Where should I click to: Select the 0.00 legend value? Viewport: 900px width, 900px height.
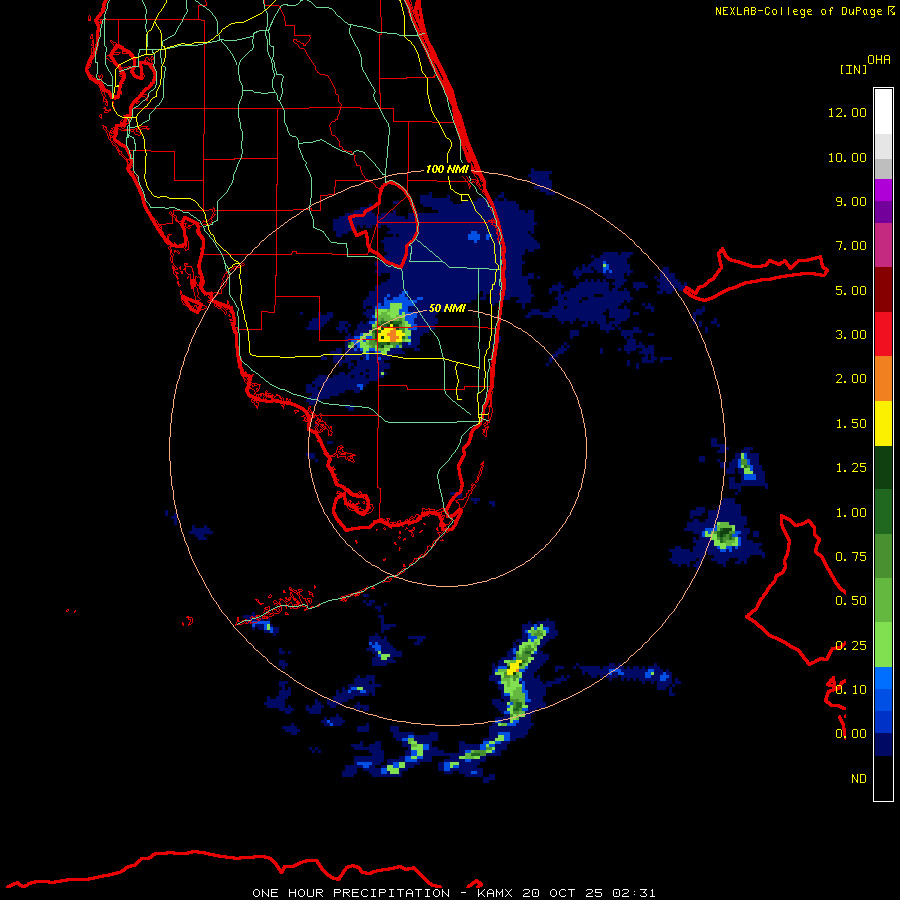pyautogui.click(x=851, y=734)
